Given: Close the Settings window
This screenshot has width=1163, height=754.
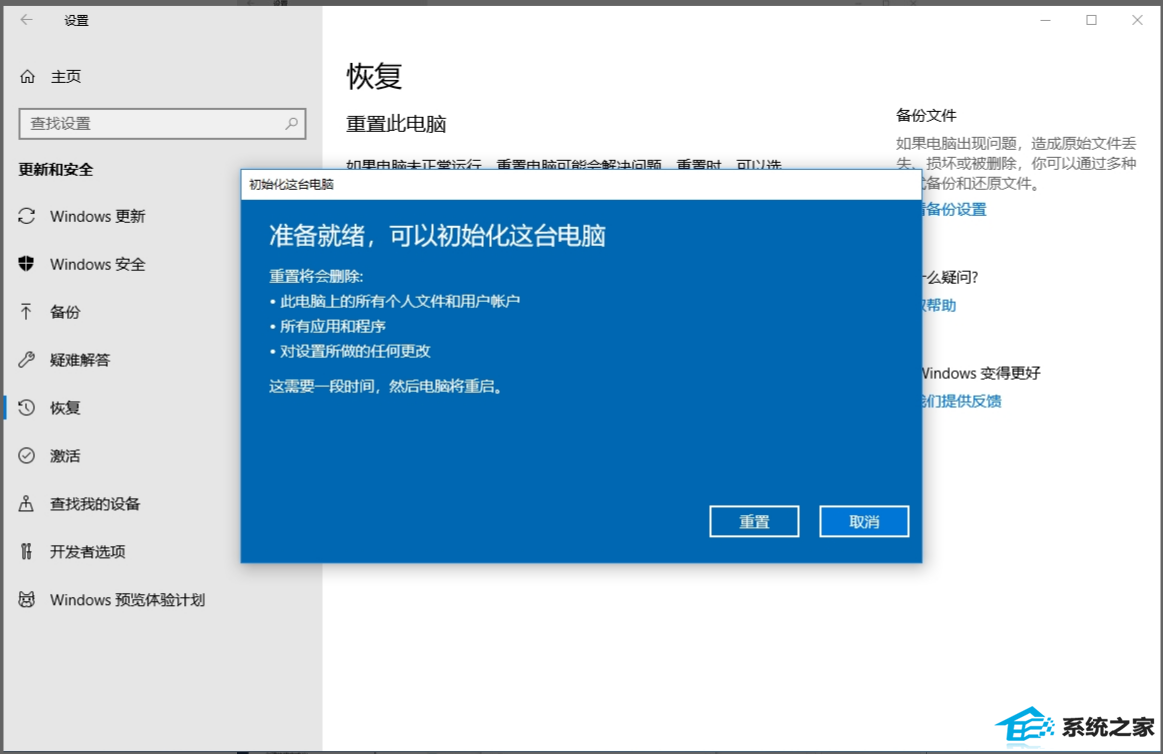Looking at the screenshot, I should coord(1137,20).
